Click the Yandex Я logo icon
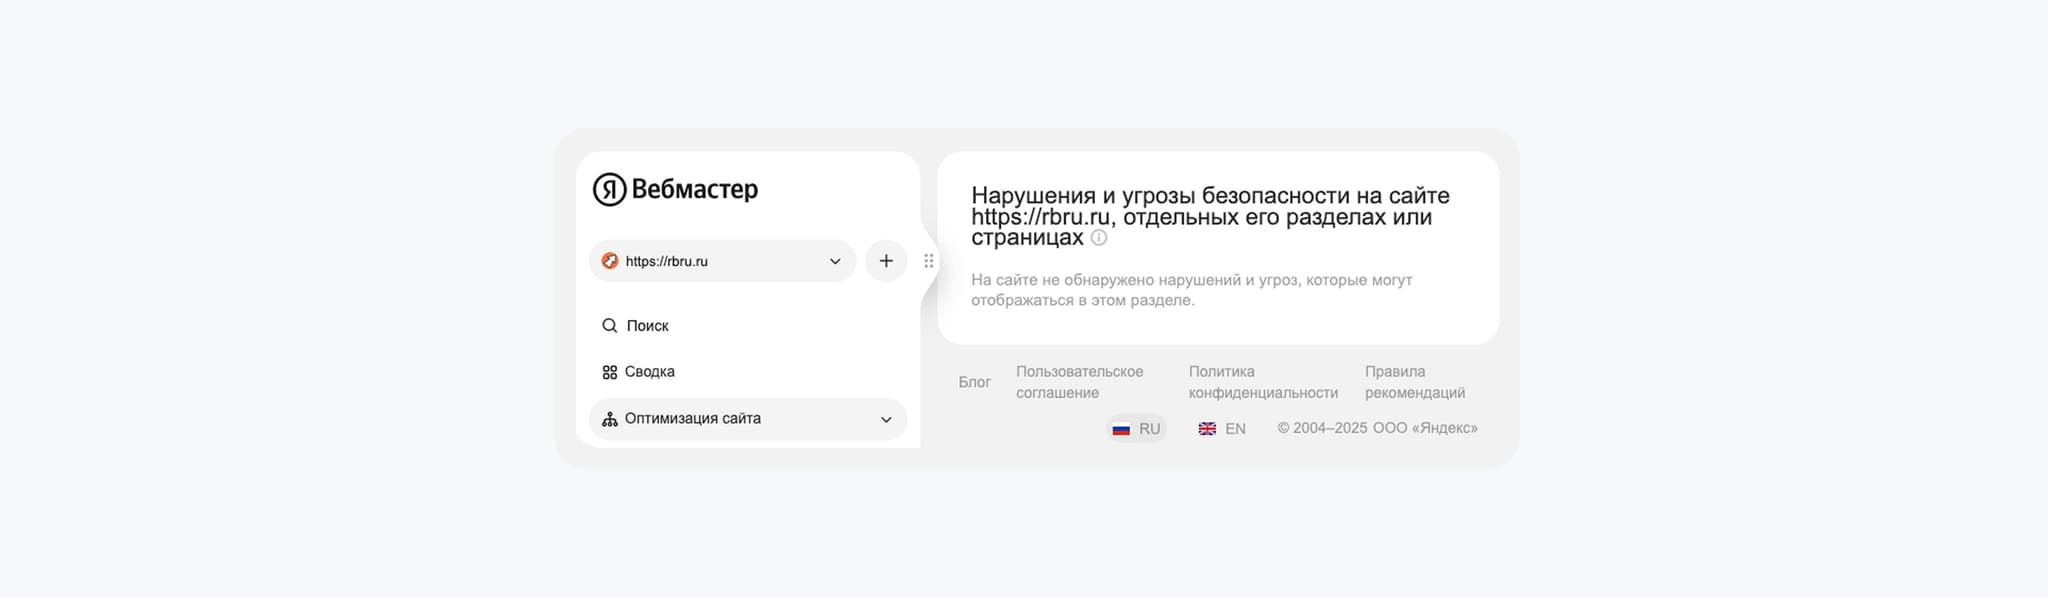The width and height of the screenshot is (2048, 597). [x=609, y=189]
